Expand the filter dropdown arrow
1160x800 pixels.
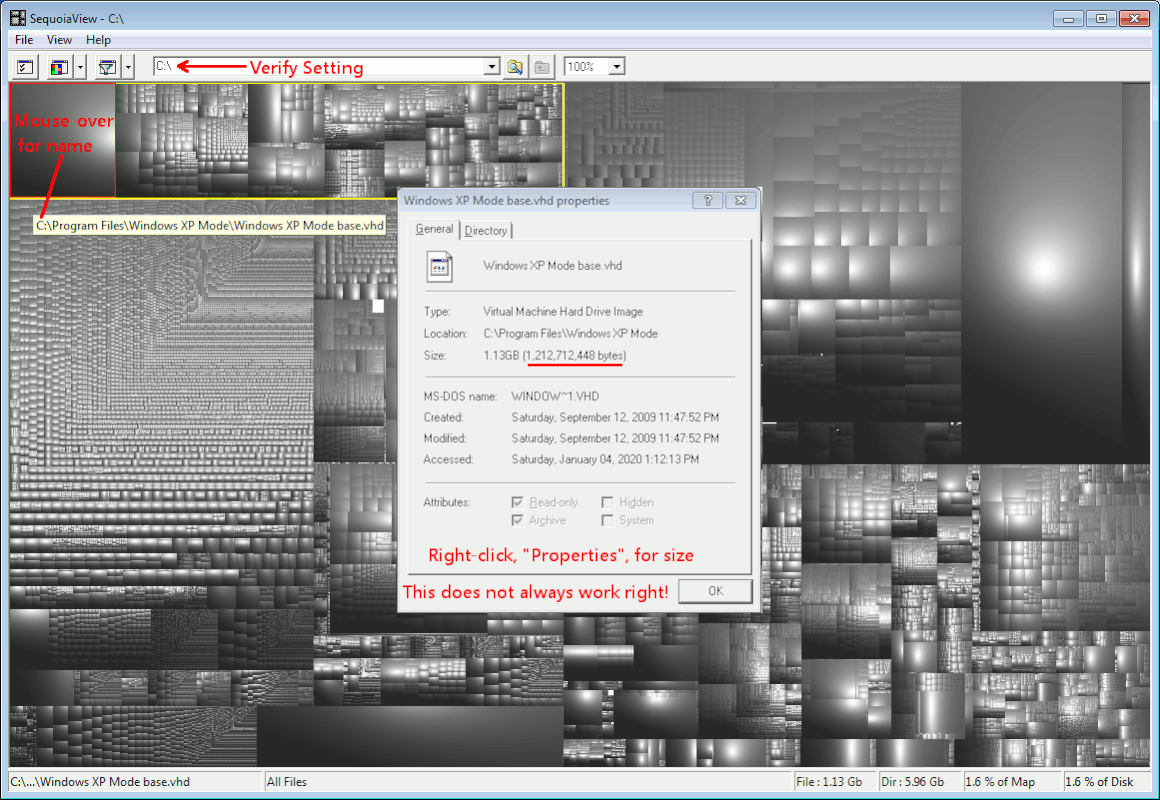(128, 67)
